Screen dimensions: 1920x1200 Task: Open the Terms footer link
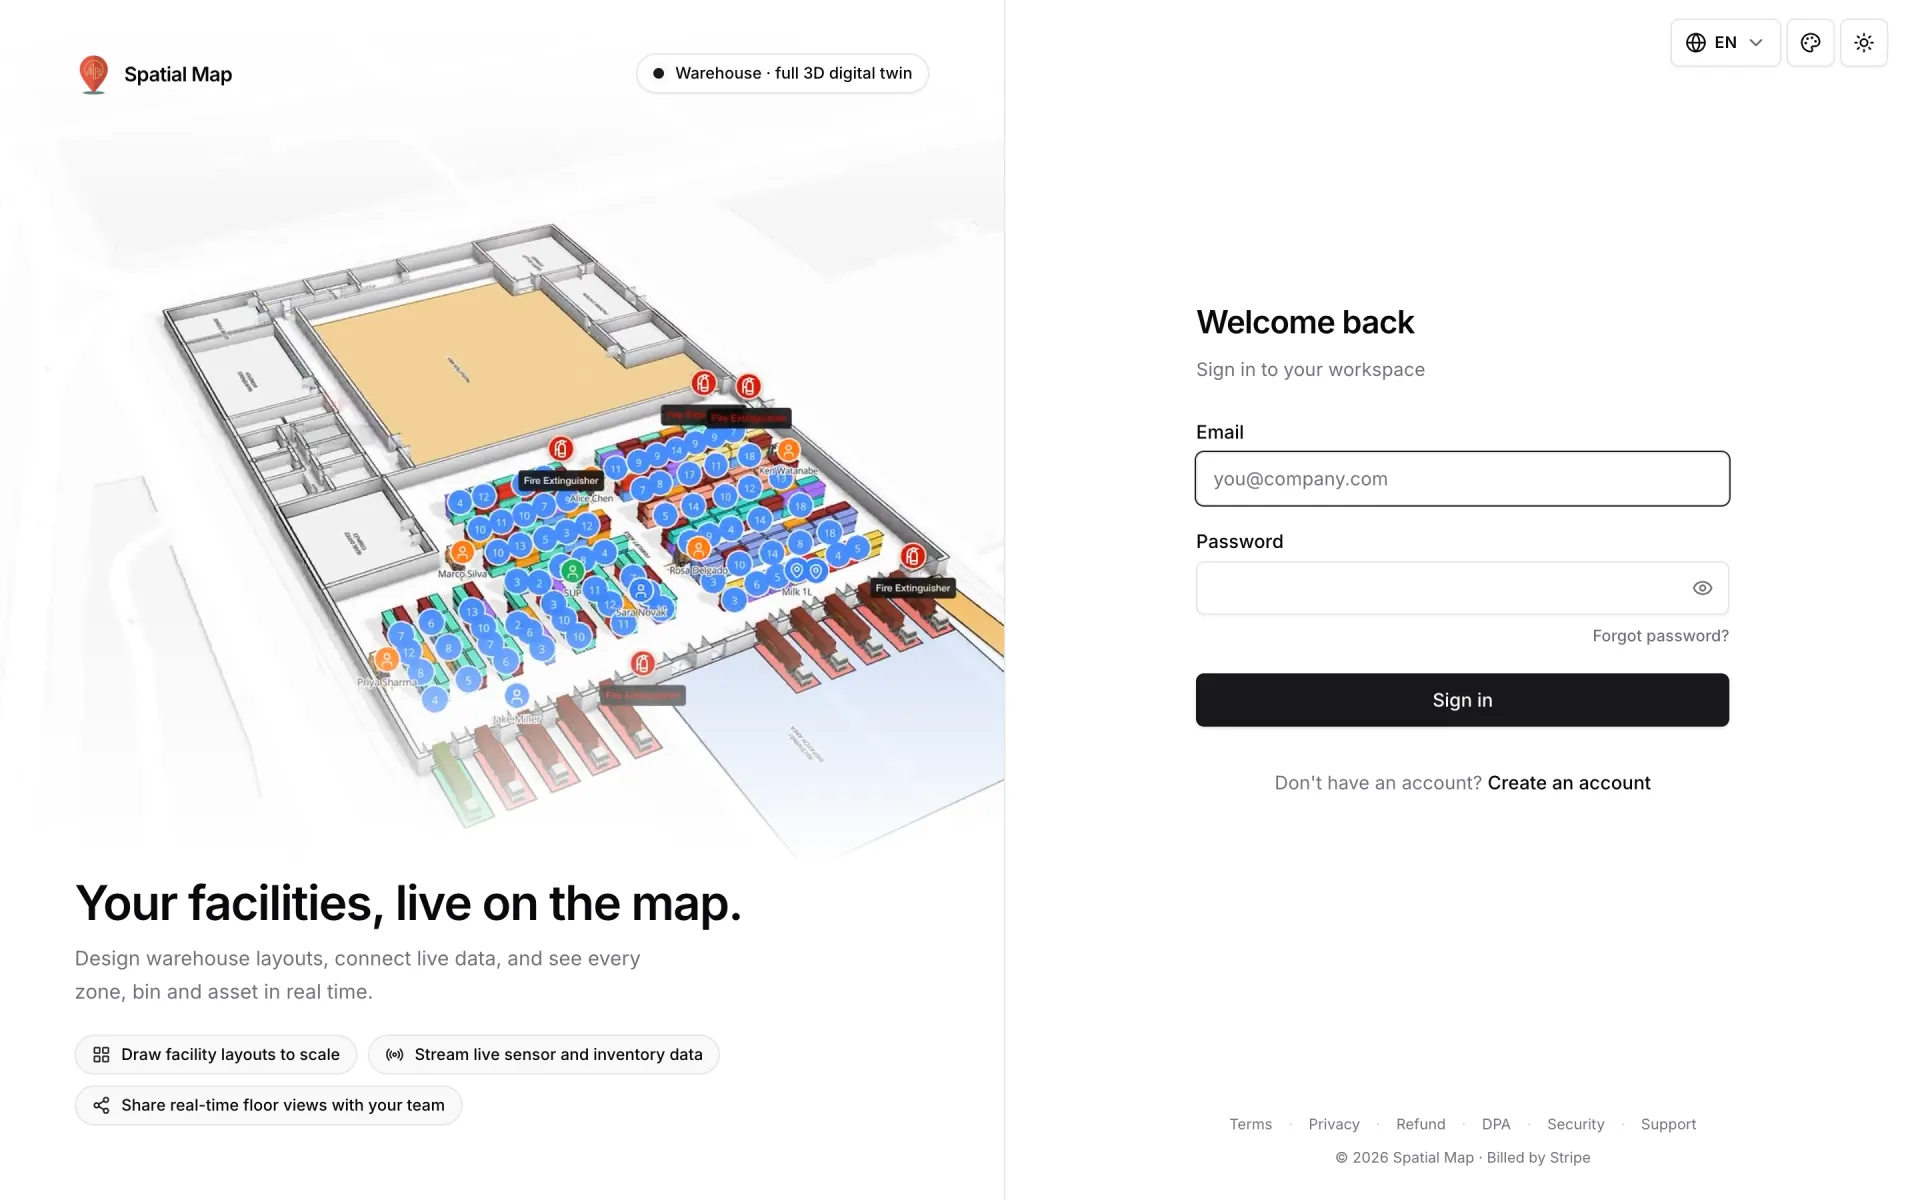1250,1124
